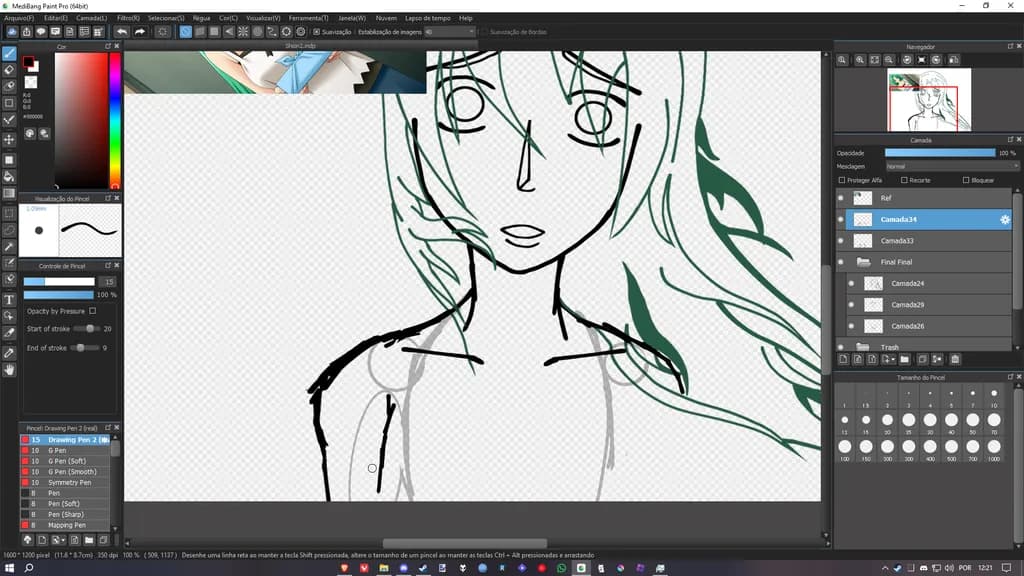The image size is (1024, 576).
Task: Click Navigator zoom-in magnifier icon
Action: [x=860, y=59]
